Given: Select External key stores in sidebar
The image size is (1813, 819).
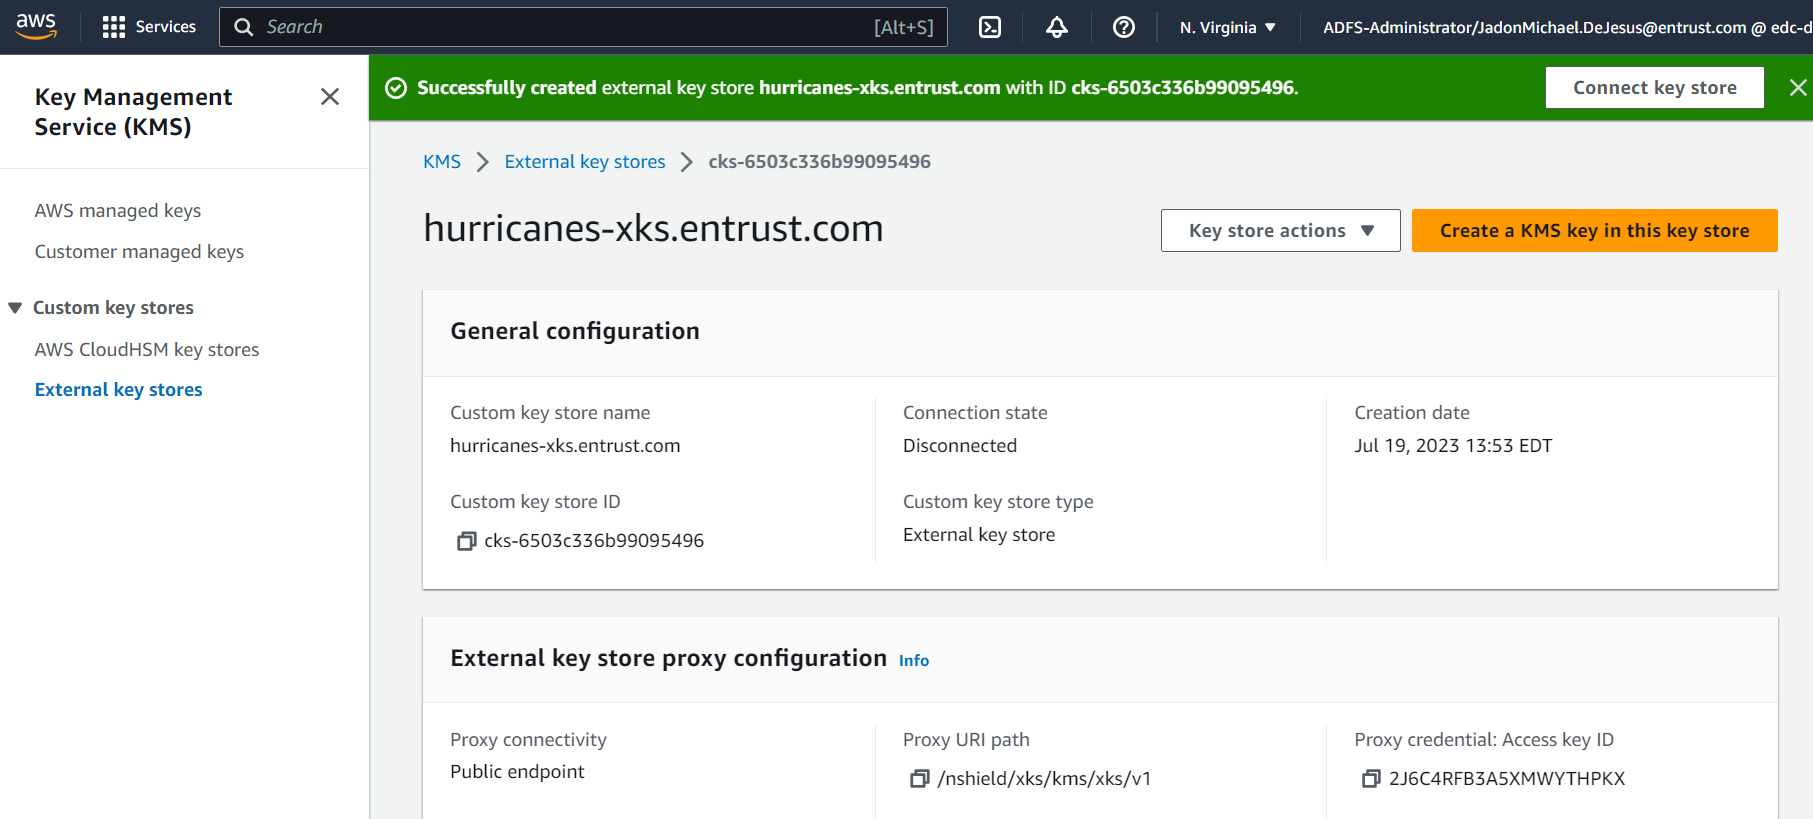Looking at the screenshot, I should [x=118, y=390].
